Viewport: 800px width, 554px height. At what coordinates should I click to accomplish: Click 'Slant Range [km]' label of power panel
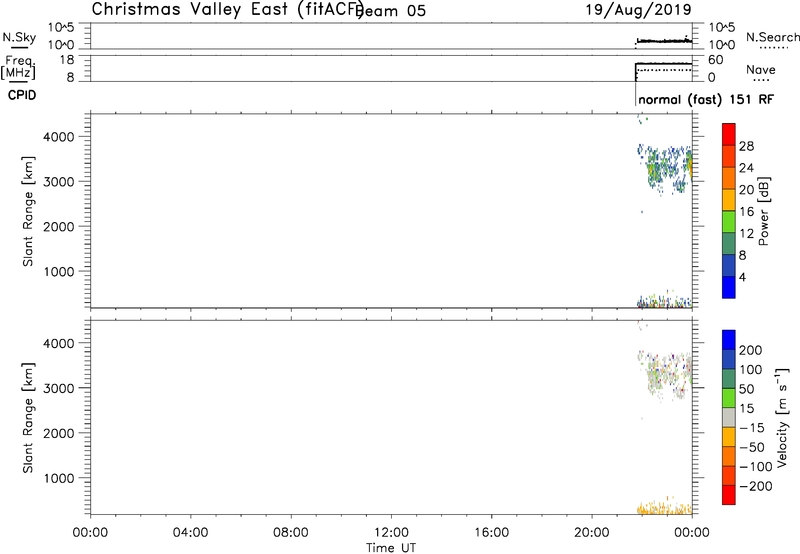[x=28, y=211]
